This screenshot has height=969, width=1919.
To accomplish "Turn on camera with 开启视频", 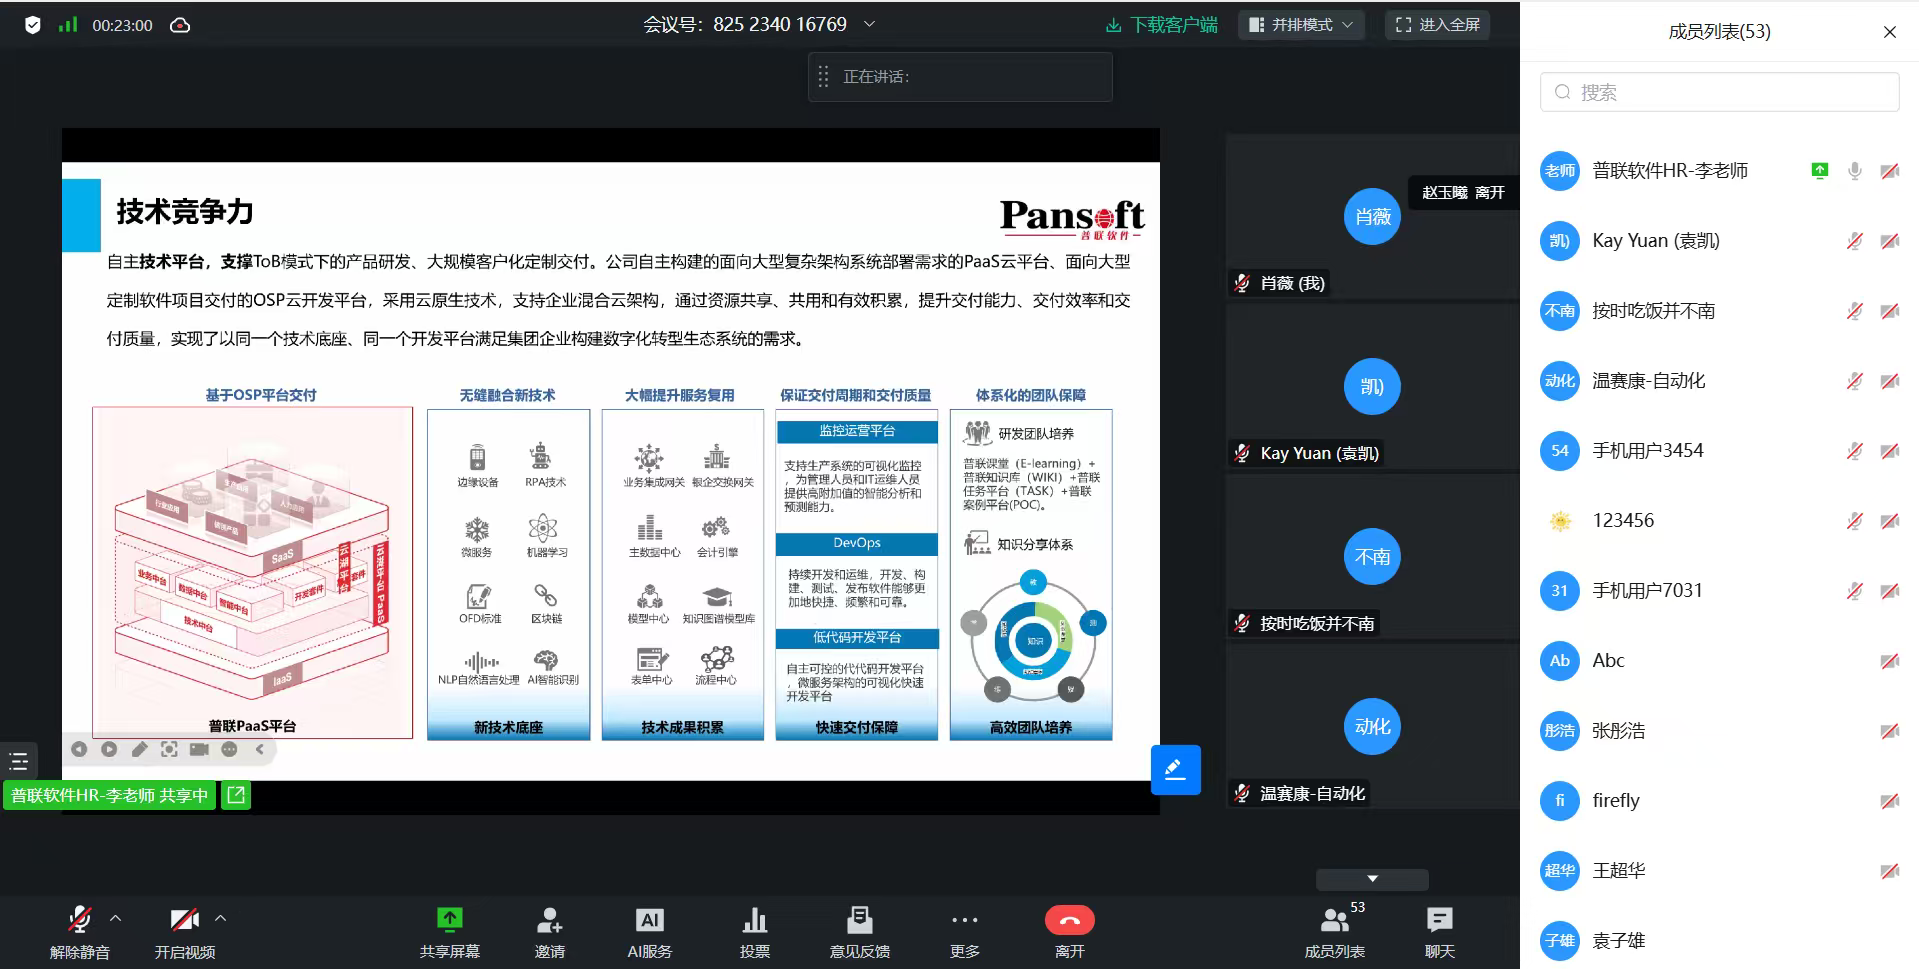I will coord(184,920).
